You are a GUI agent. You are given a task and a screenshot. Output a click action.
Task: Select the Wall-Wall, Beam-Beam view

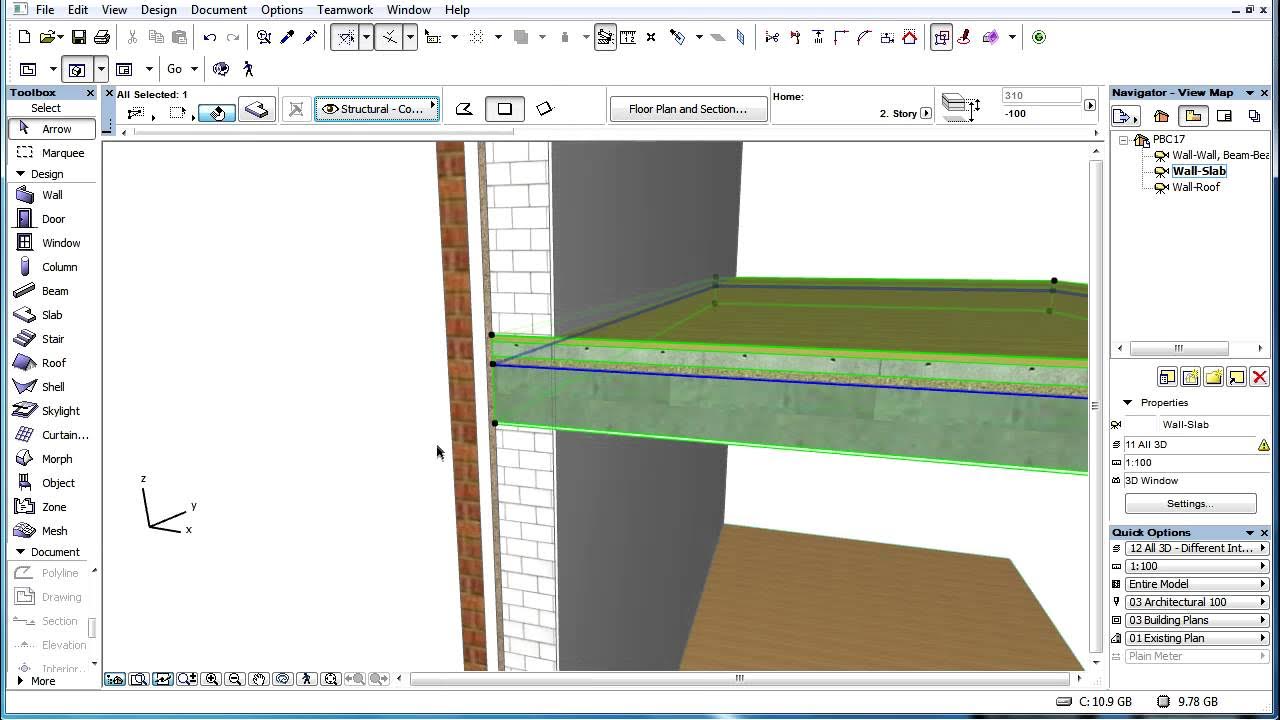pos(1220,155)
